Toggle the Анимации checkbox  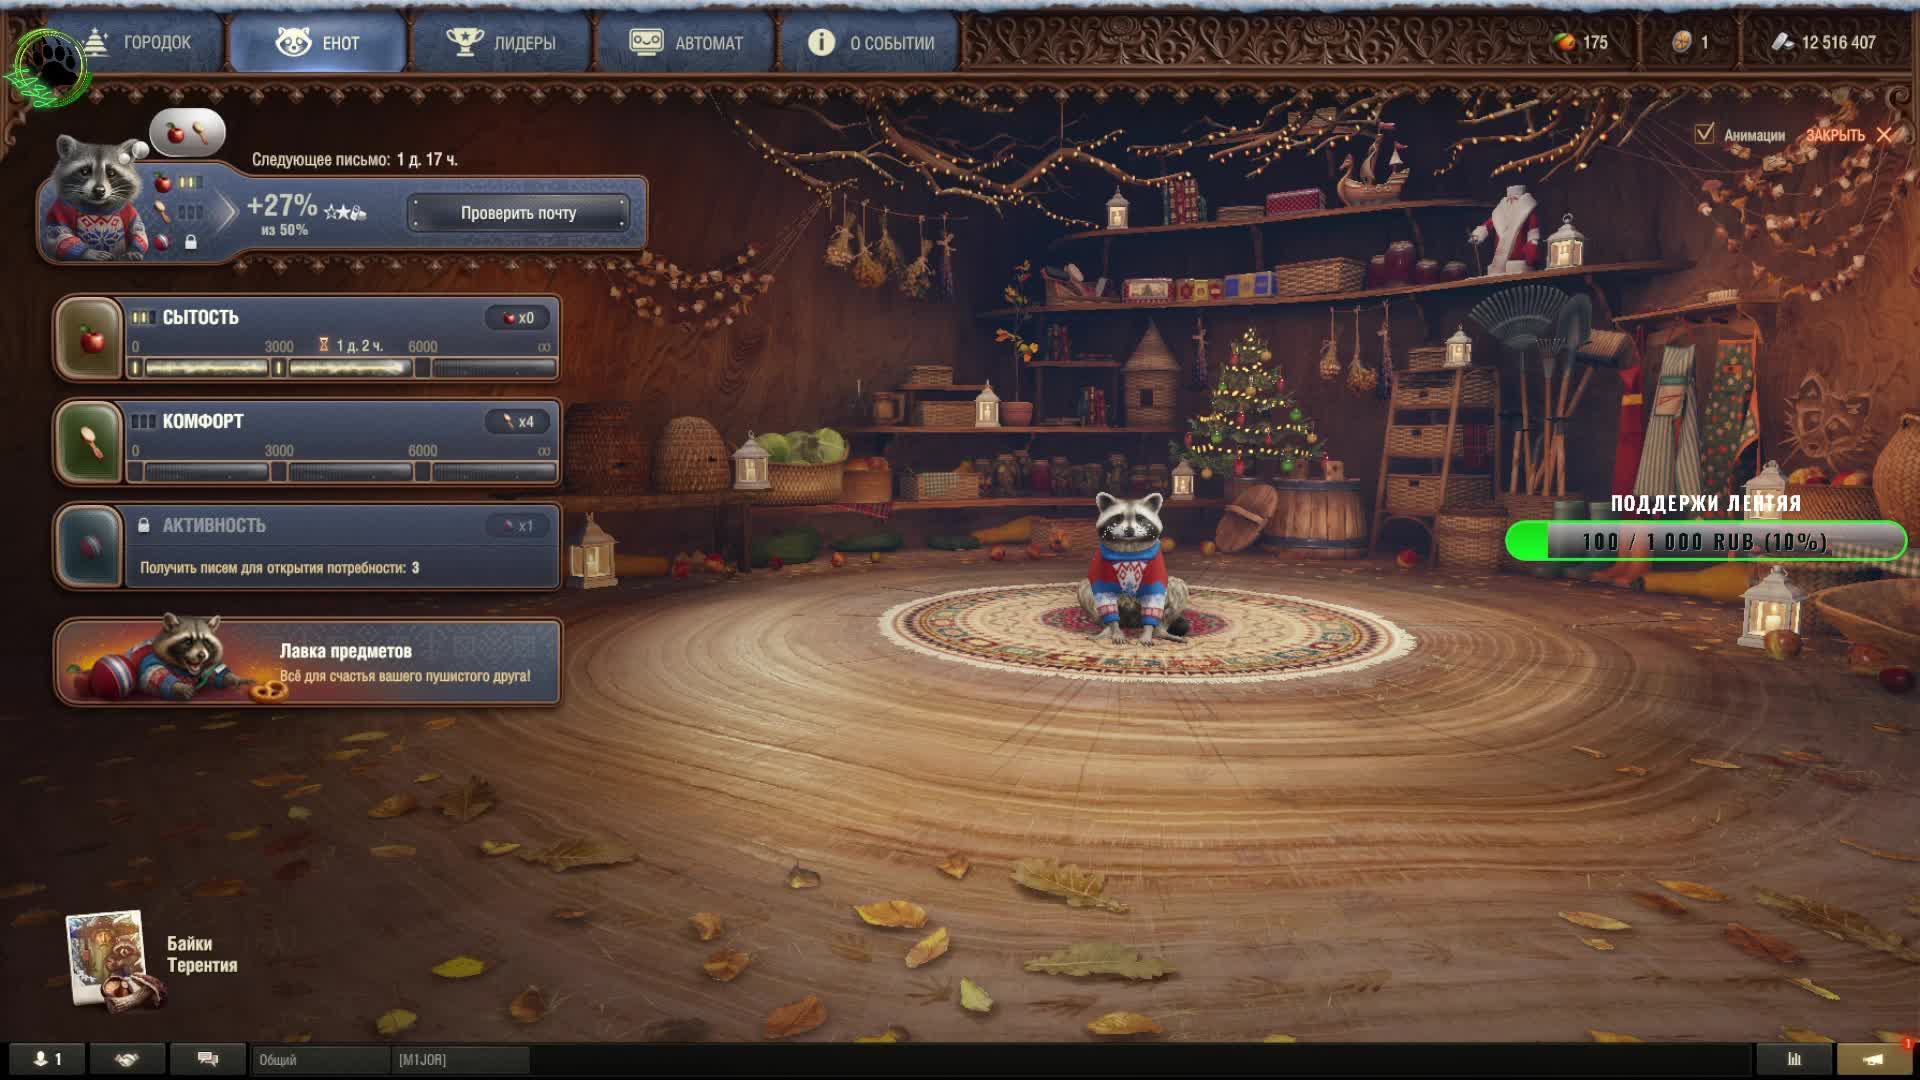point(1705,134)
